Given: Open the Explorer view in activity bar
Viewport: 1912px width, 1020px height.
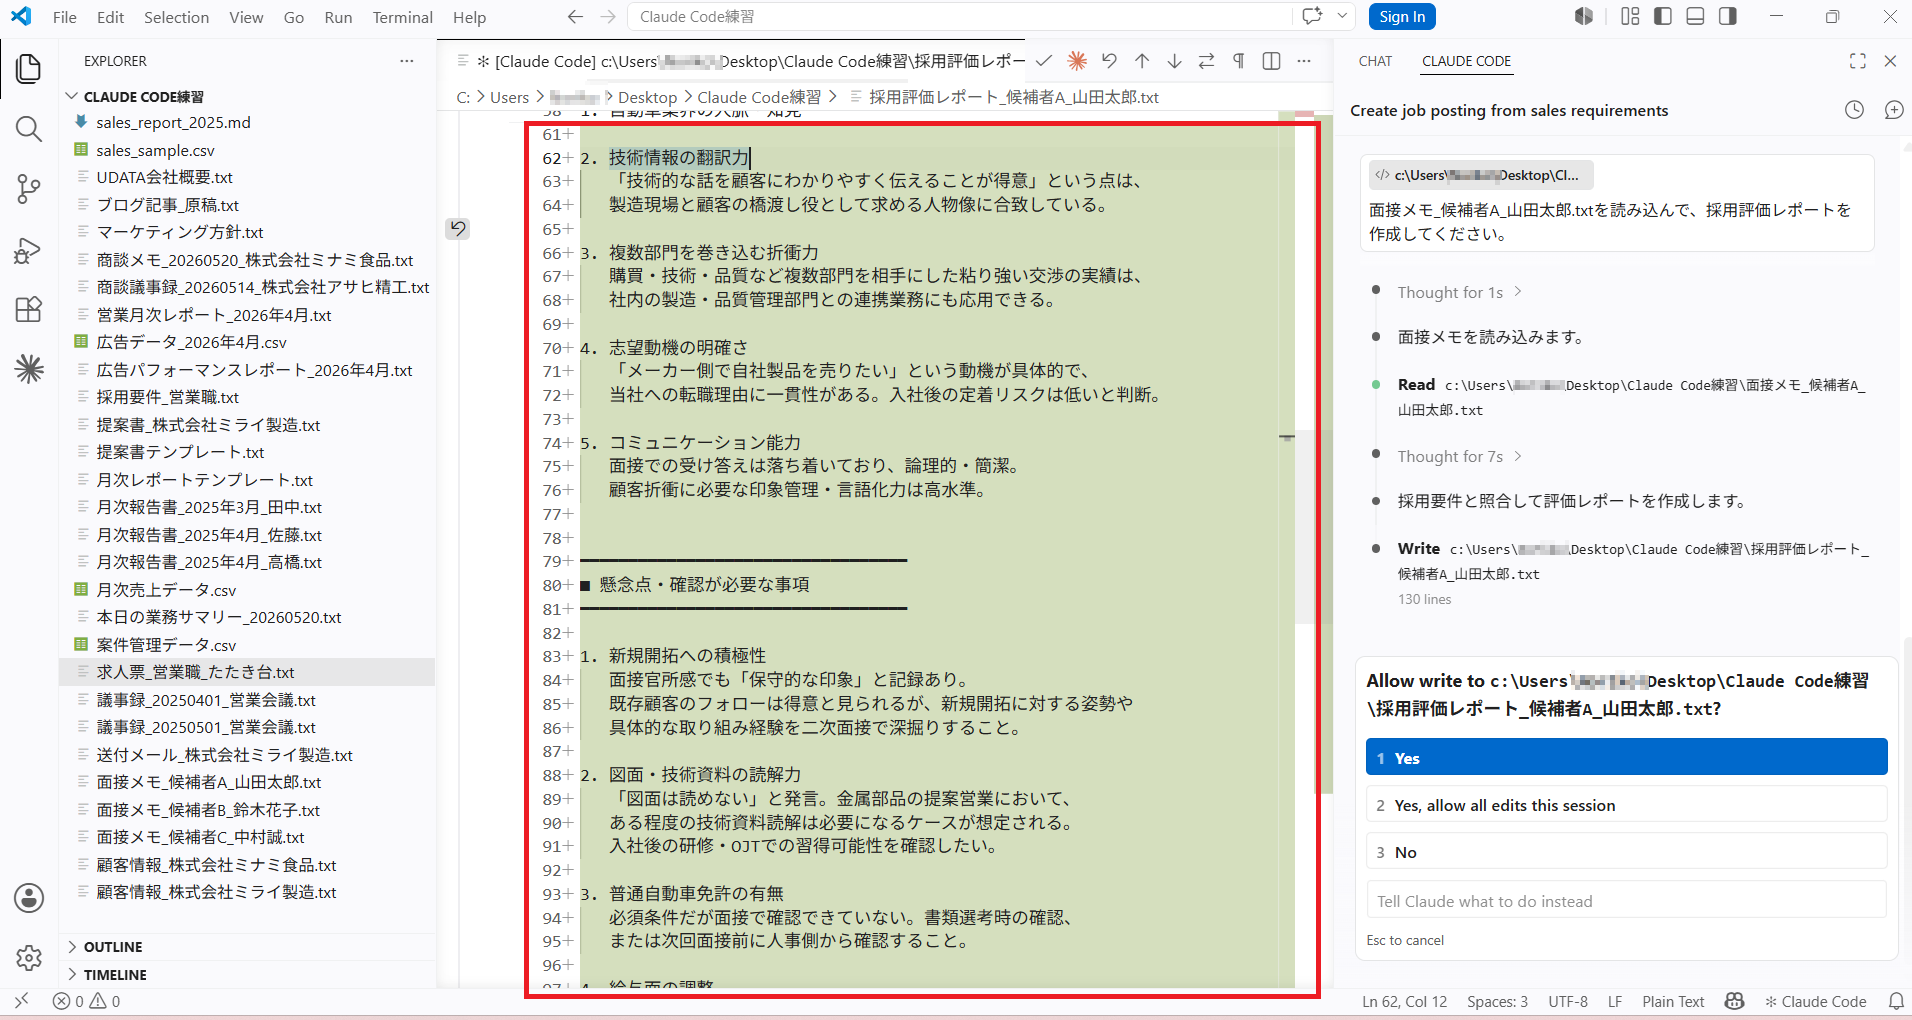Looking at the screenshot, I should click(x=29, y=69).
